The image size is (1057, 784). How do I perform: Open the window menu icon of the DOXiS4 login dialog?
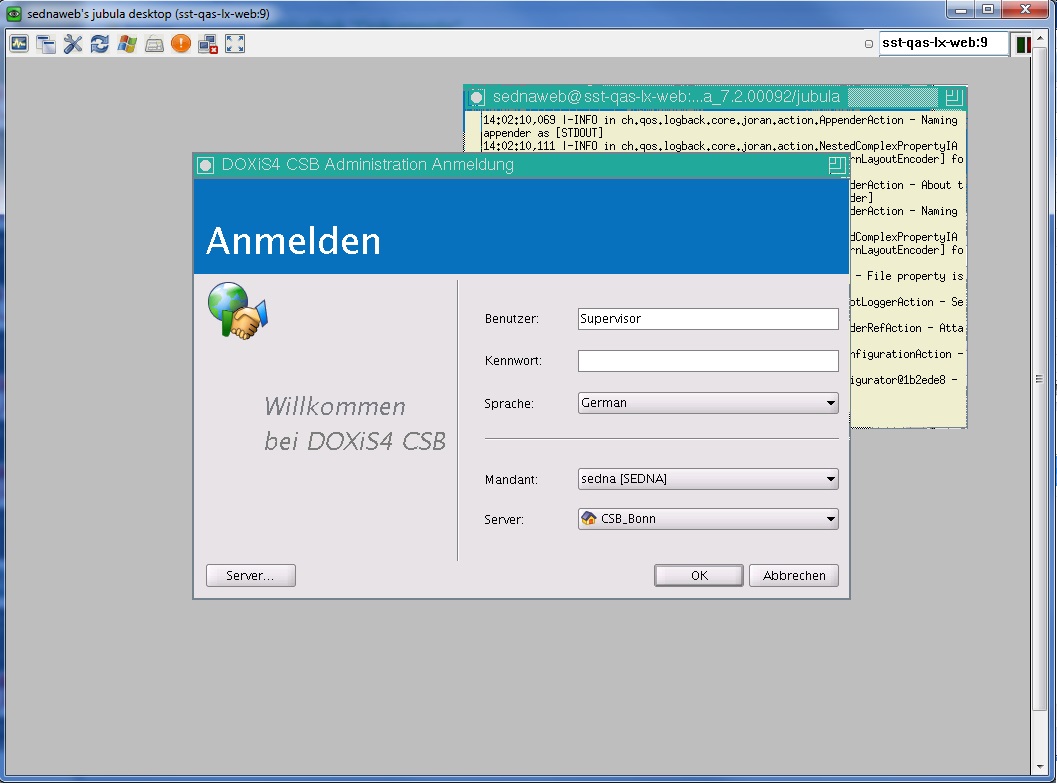[206, 165]
